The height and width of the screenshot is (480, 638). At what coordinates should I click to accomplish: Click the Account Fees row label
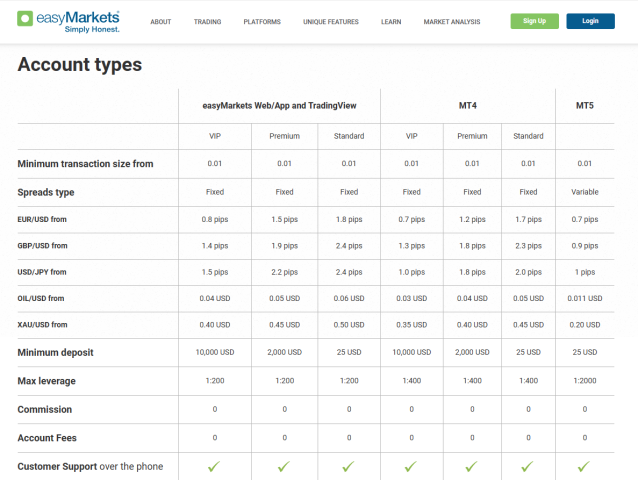pos(47,438)
